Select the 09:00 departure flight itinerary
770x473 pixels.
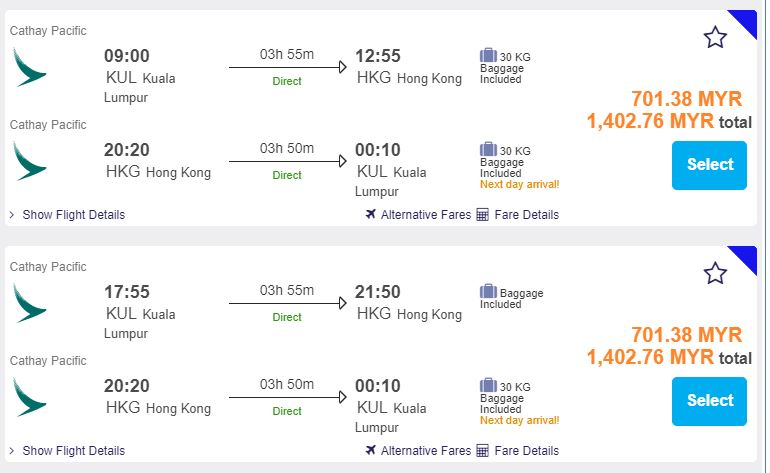coord(710,165)
